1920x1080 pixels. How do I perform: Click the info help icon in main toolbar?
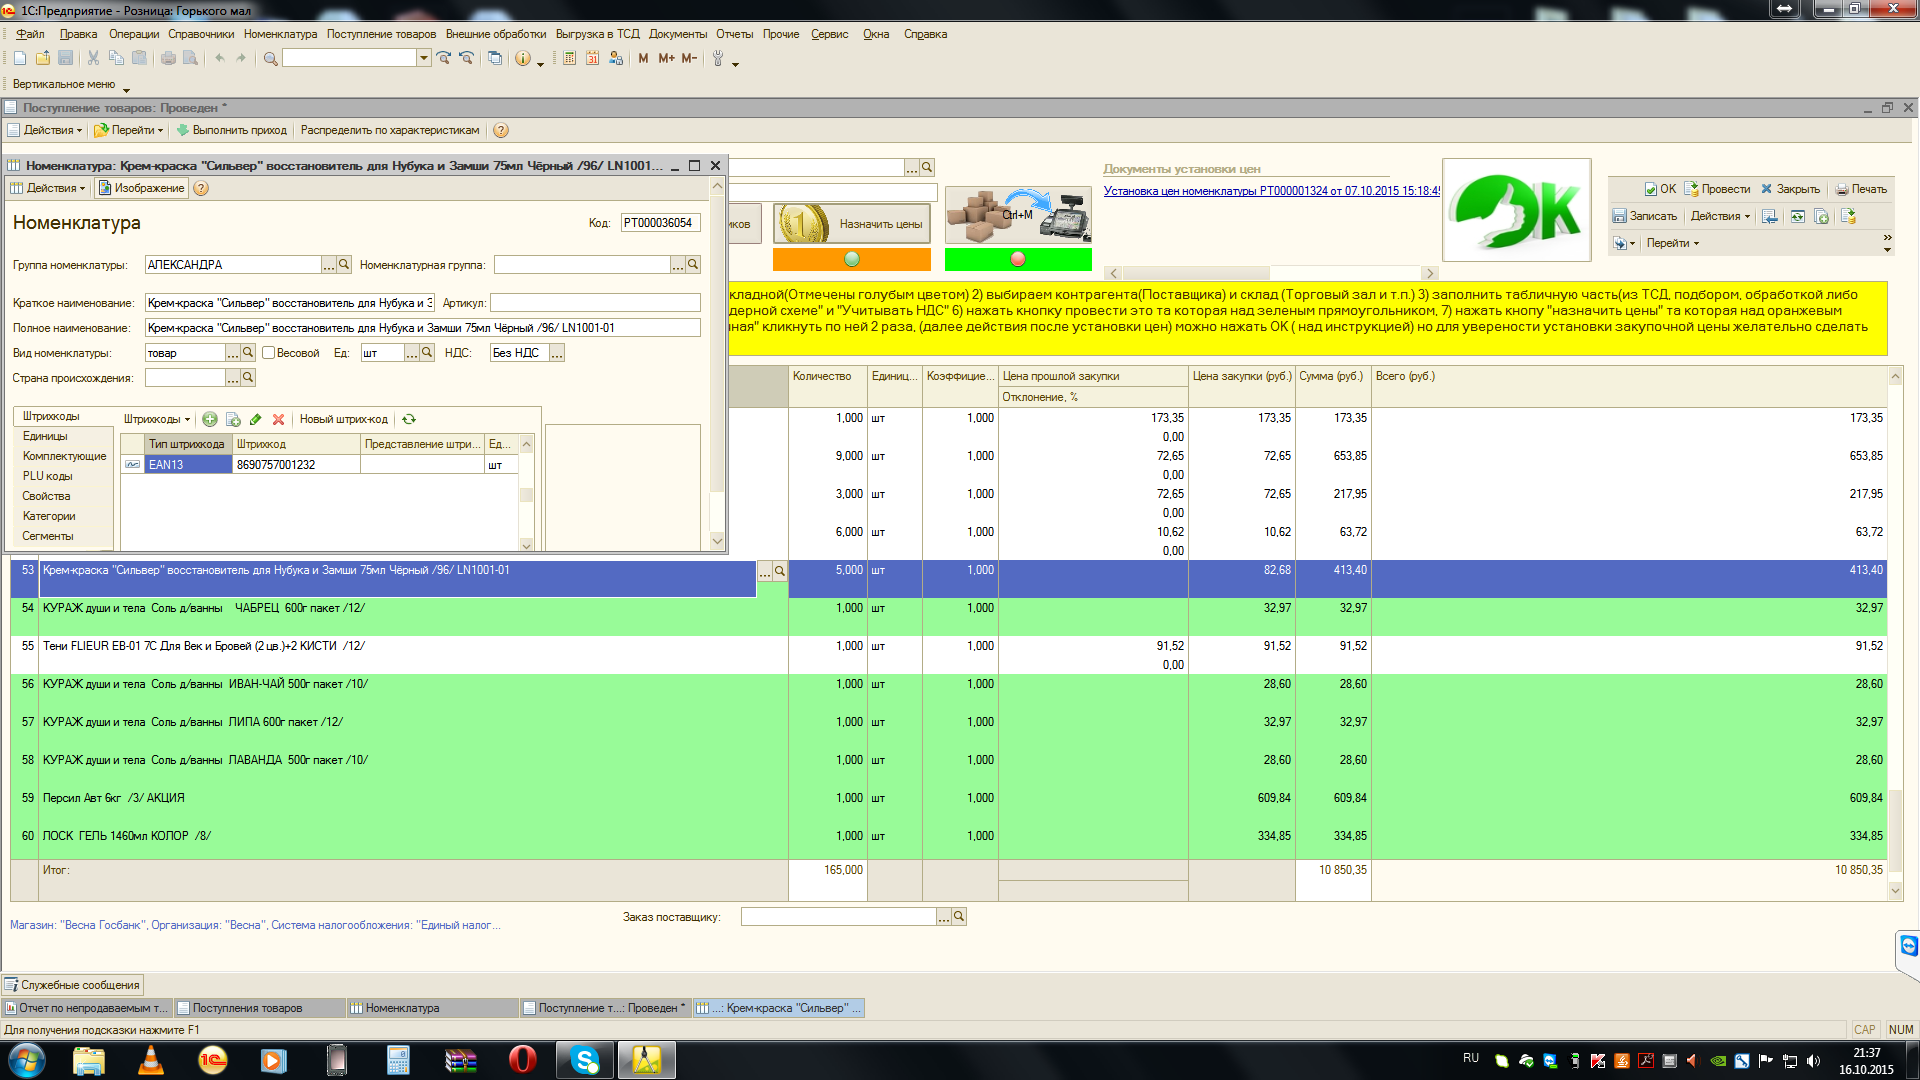(x=522, y=59)
